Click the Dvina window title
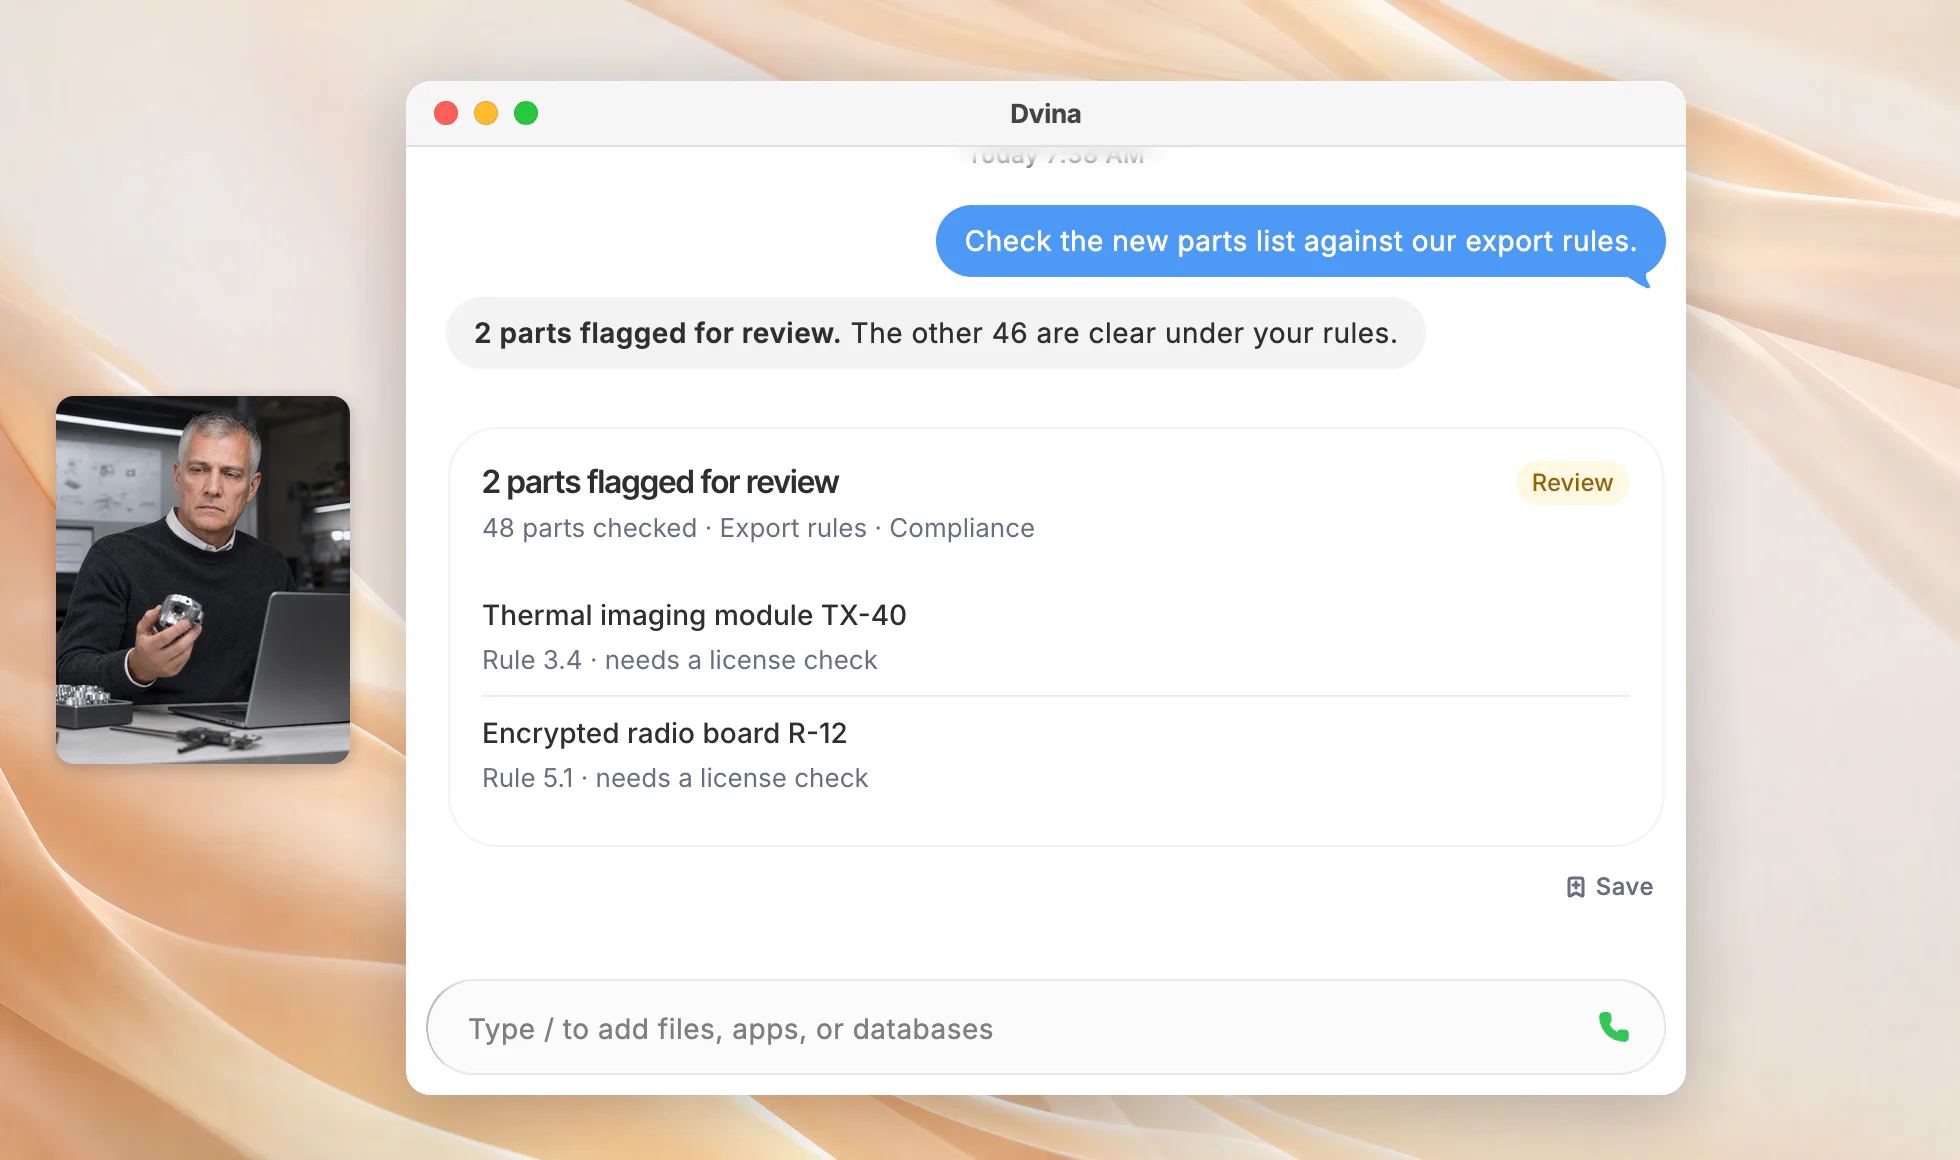 [1045, 113]
